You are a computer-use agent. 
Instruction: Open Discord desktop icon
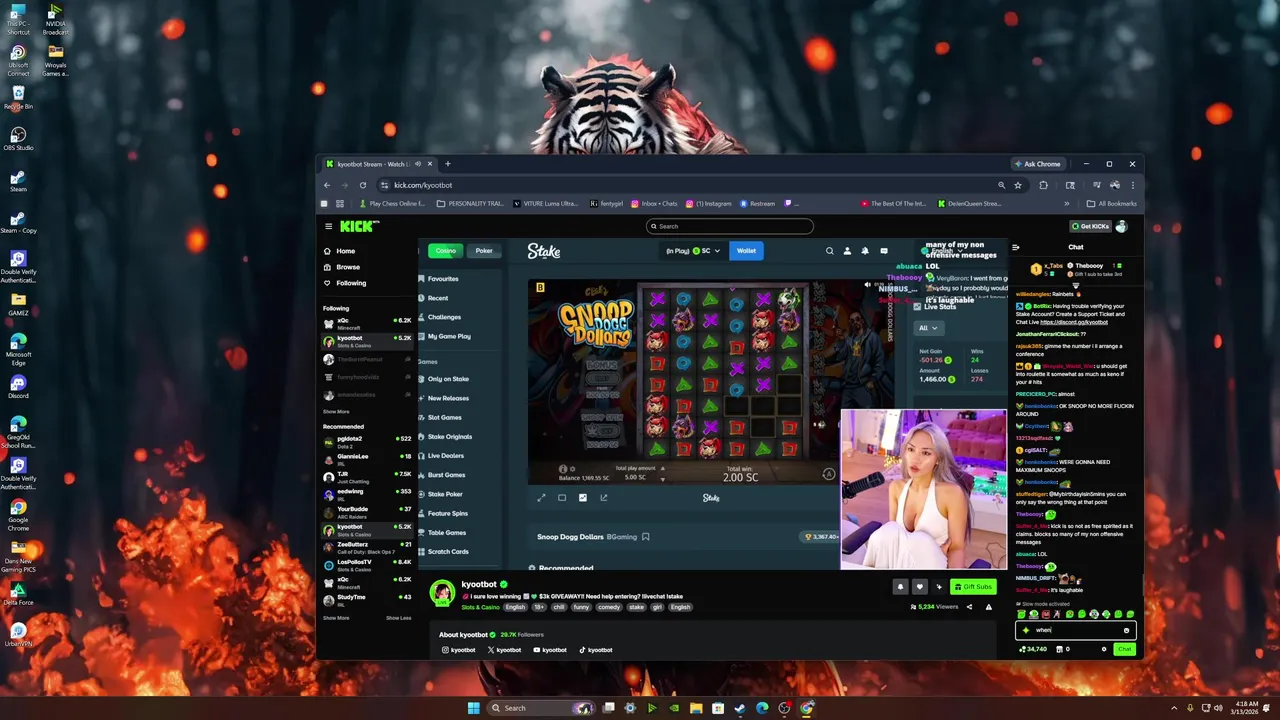[x=18, y=387]
